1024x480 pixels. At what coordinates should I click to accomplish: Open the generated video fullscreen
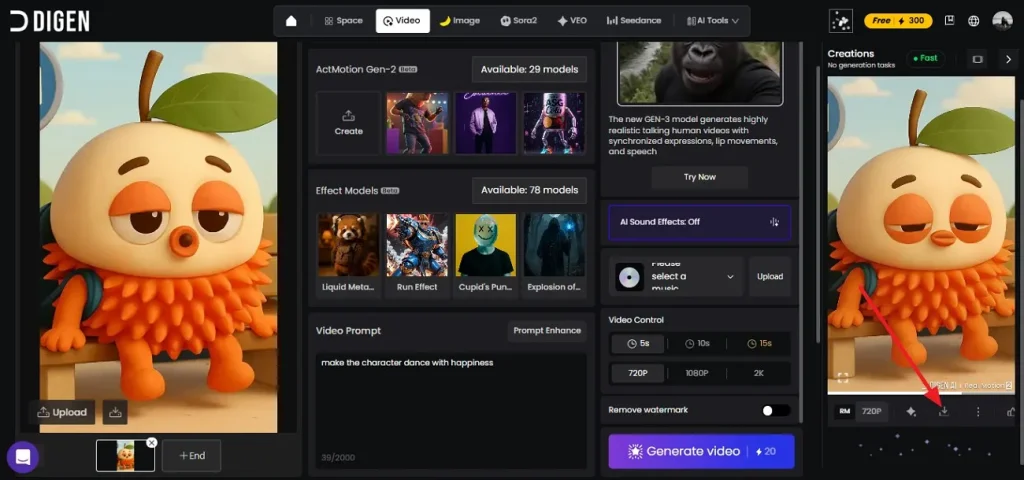[x=843, y=378]
